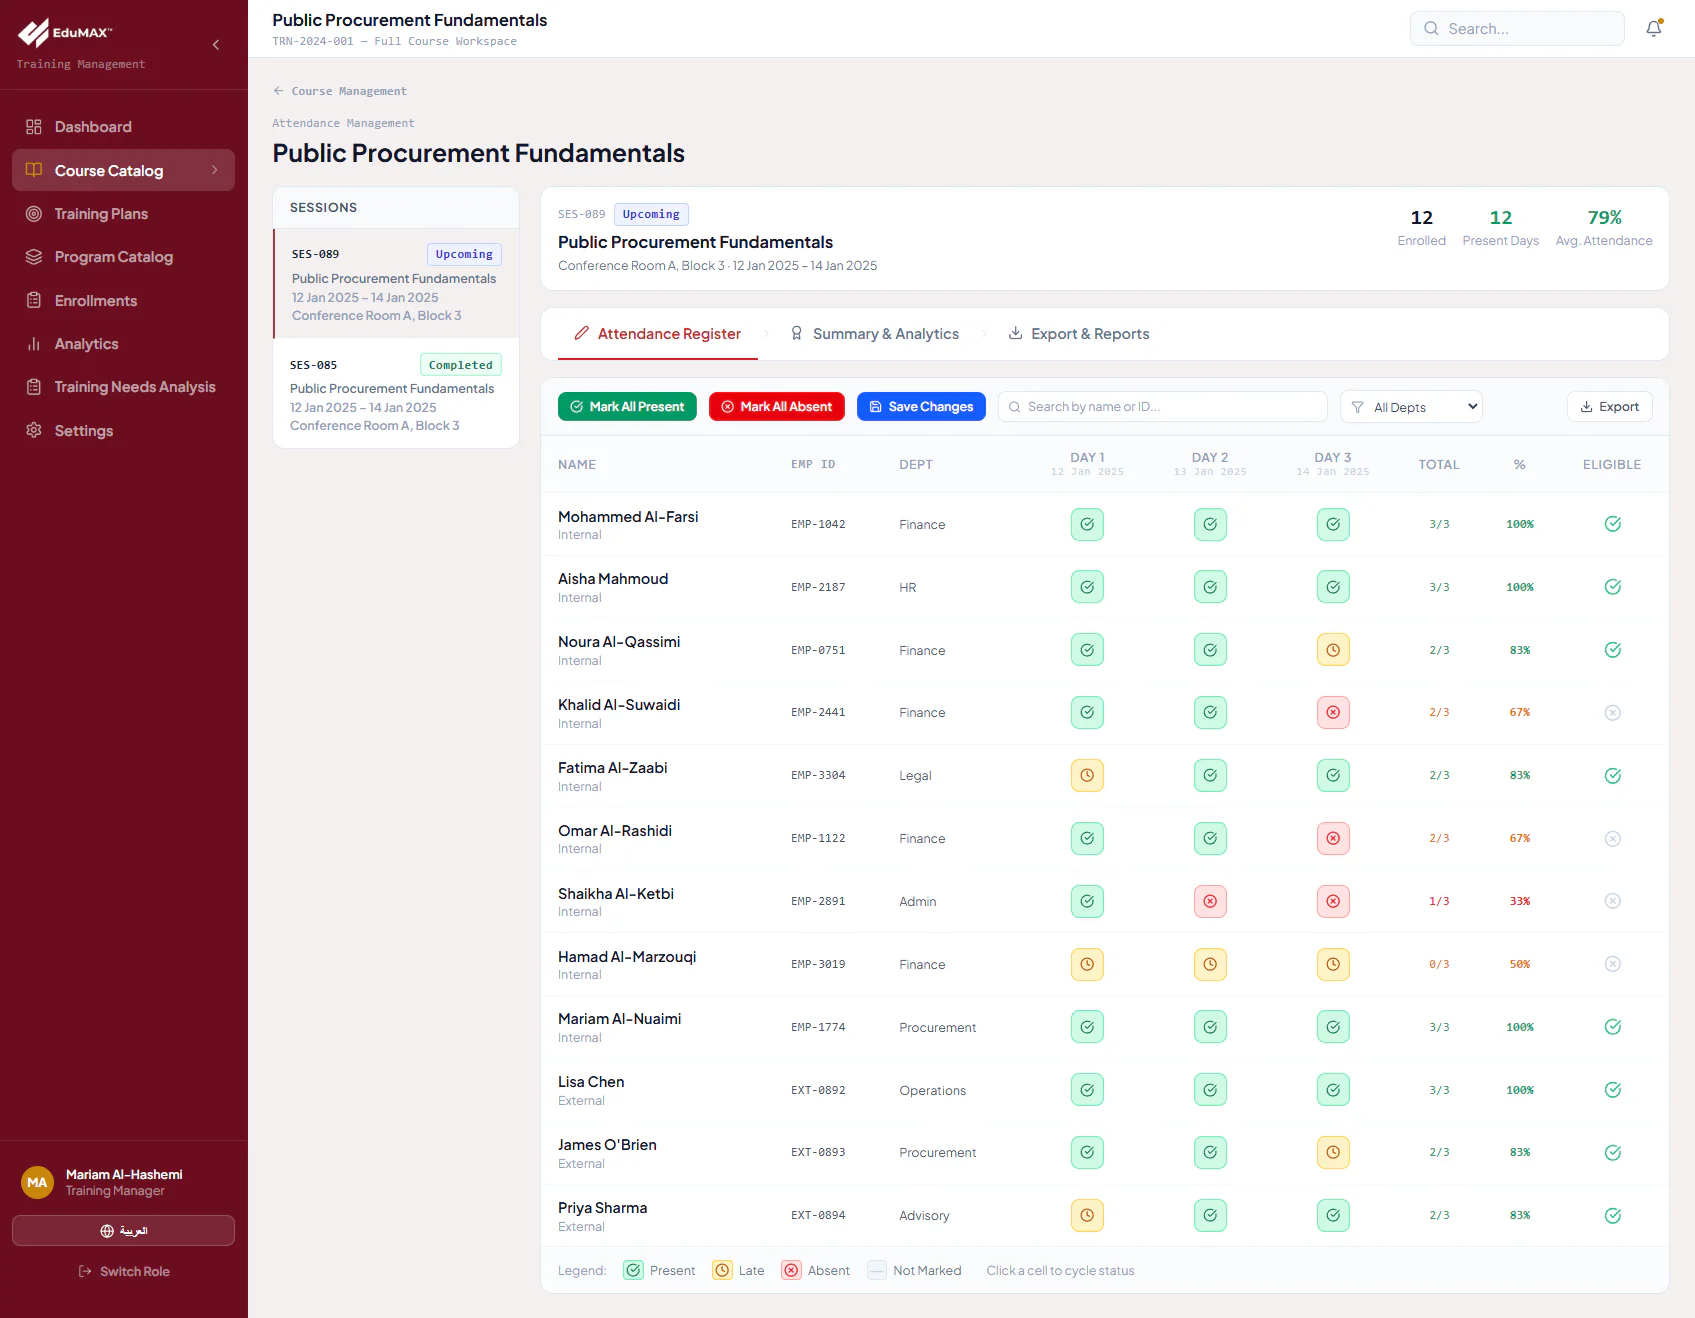
Task: Save attendance changes
Action: click(x=921, y=407)
